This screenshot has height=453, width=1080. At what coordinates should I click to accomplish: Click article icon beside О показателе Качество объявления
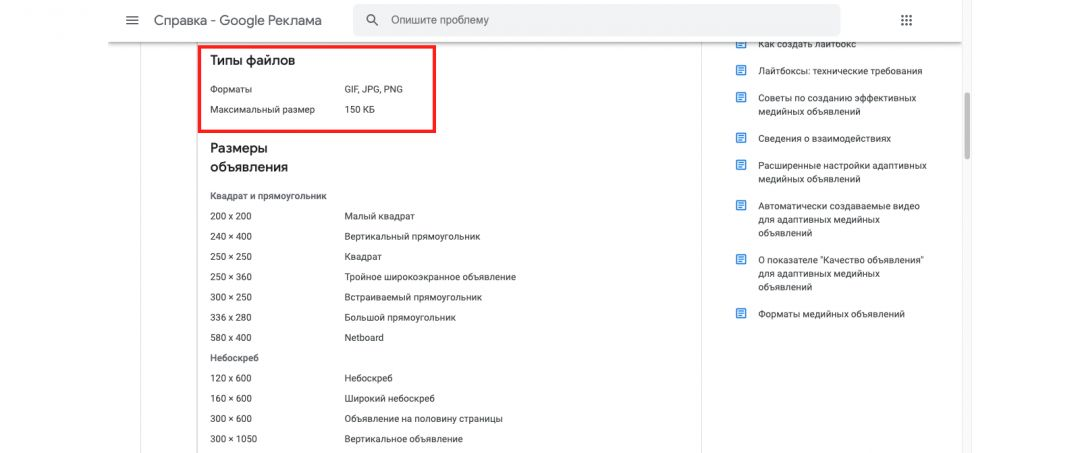pyautogui.click(x=741, y=260)
